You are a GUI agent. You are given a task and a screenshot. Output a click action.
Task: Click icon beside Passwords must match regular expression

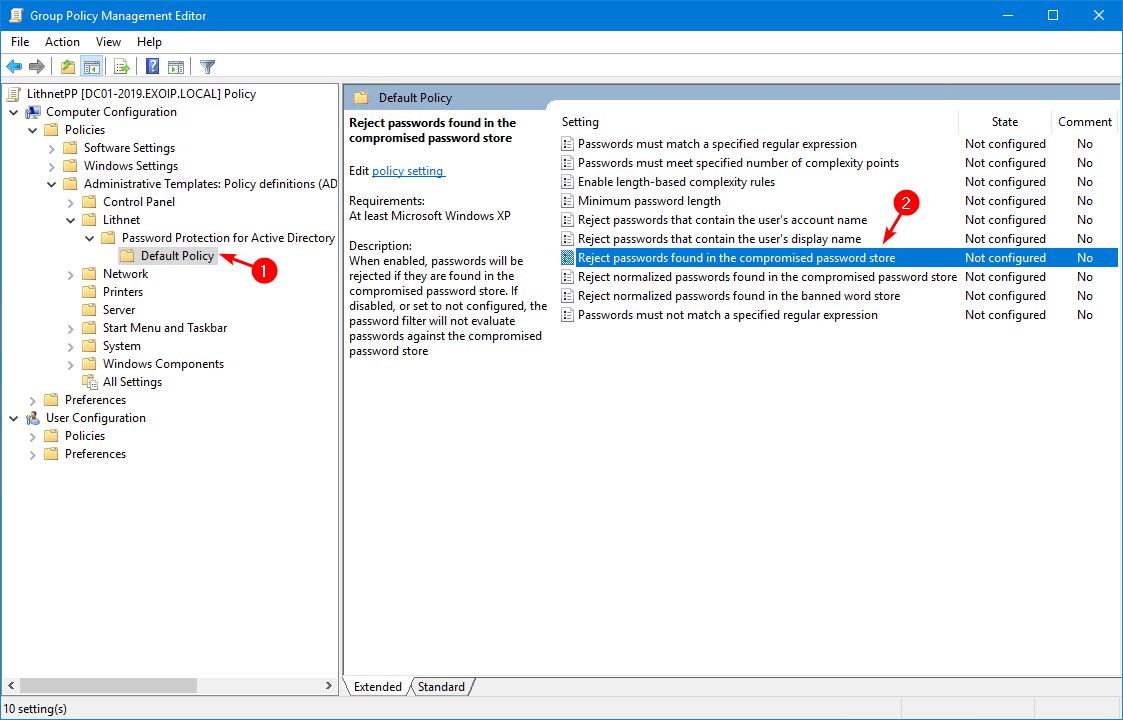point(567,144)
